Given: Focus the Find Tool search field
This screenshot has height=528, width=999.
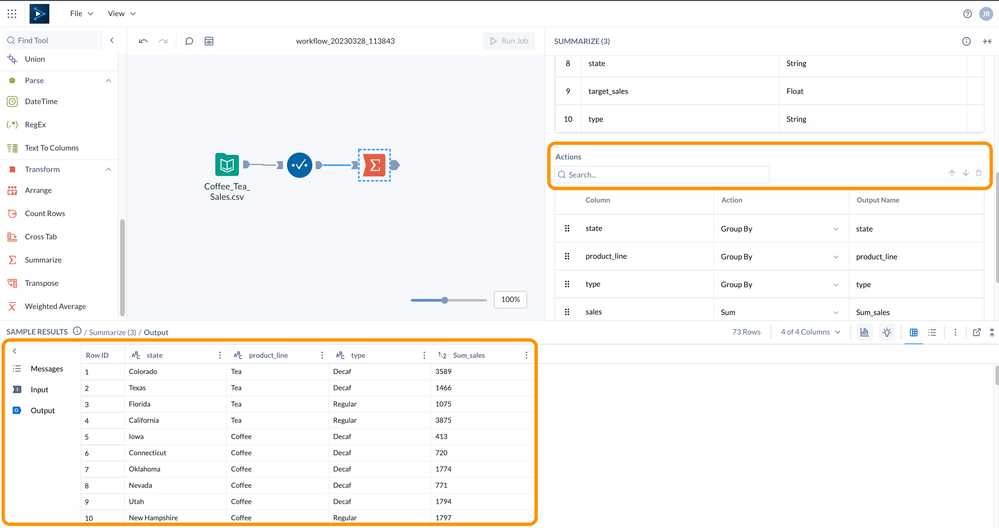Looking at the screenshot, I should 53,40.
